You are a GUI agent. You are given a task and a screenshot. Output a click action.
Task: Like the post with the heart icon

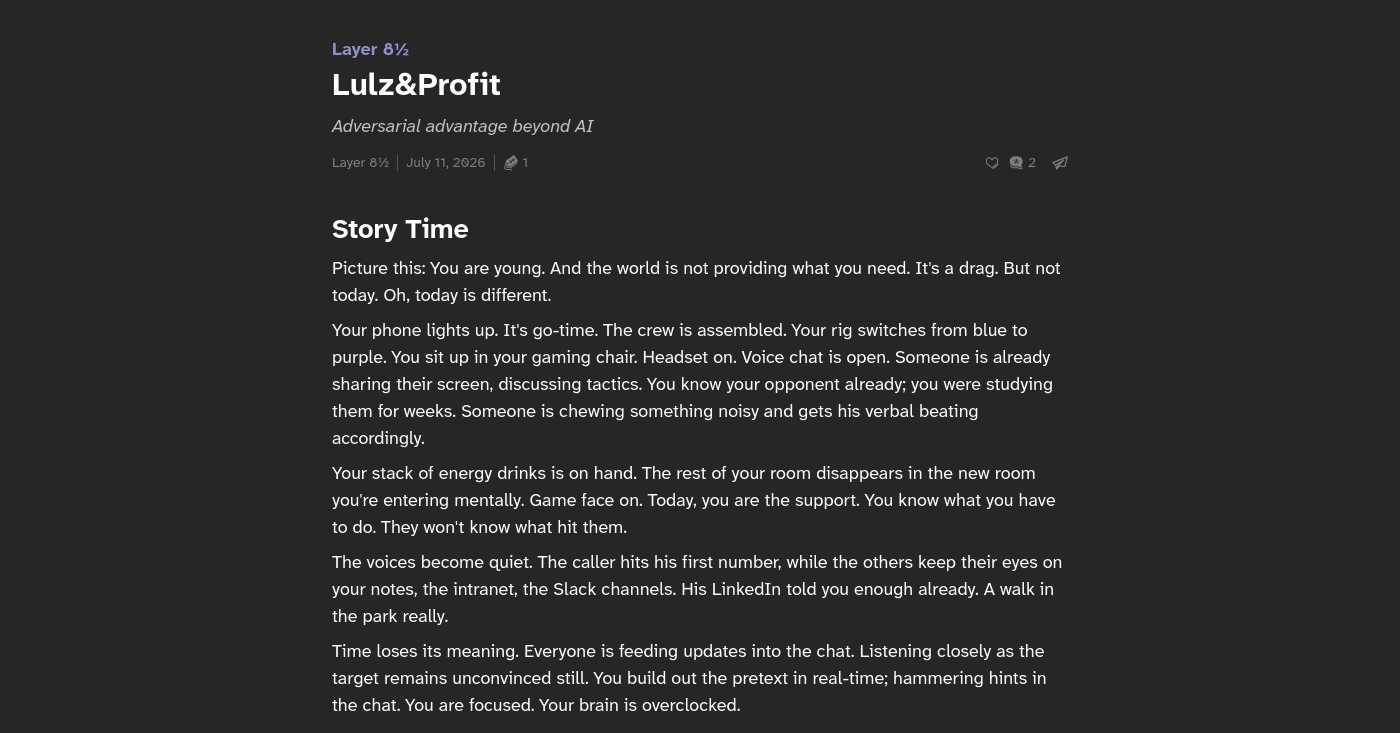tap(992, 163)
